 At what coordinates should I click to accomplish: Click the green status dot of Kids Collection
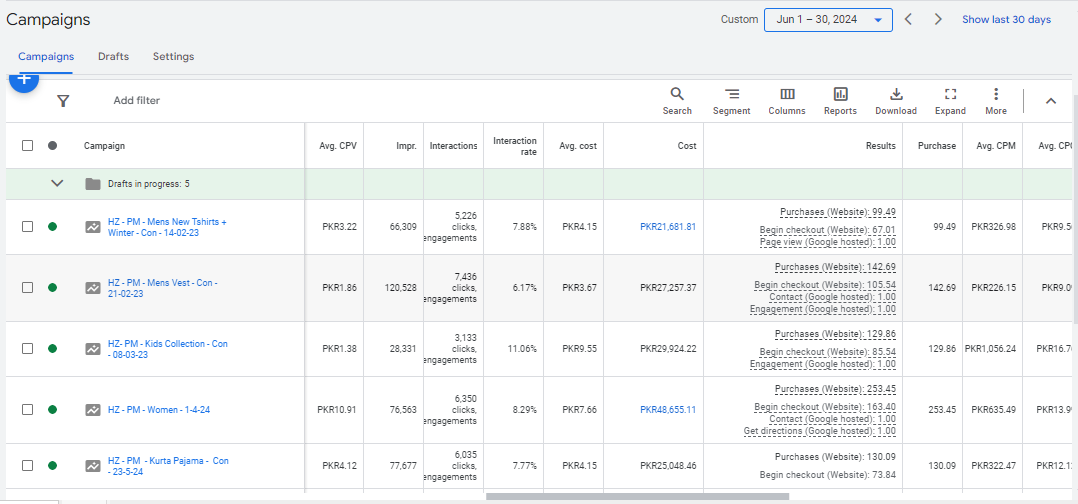(52, 349)
